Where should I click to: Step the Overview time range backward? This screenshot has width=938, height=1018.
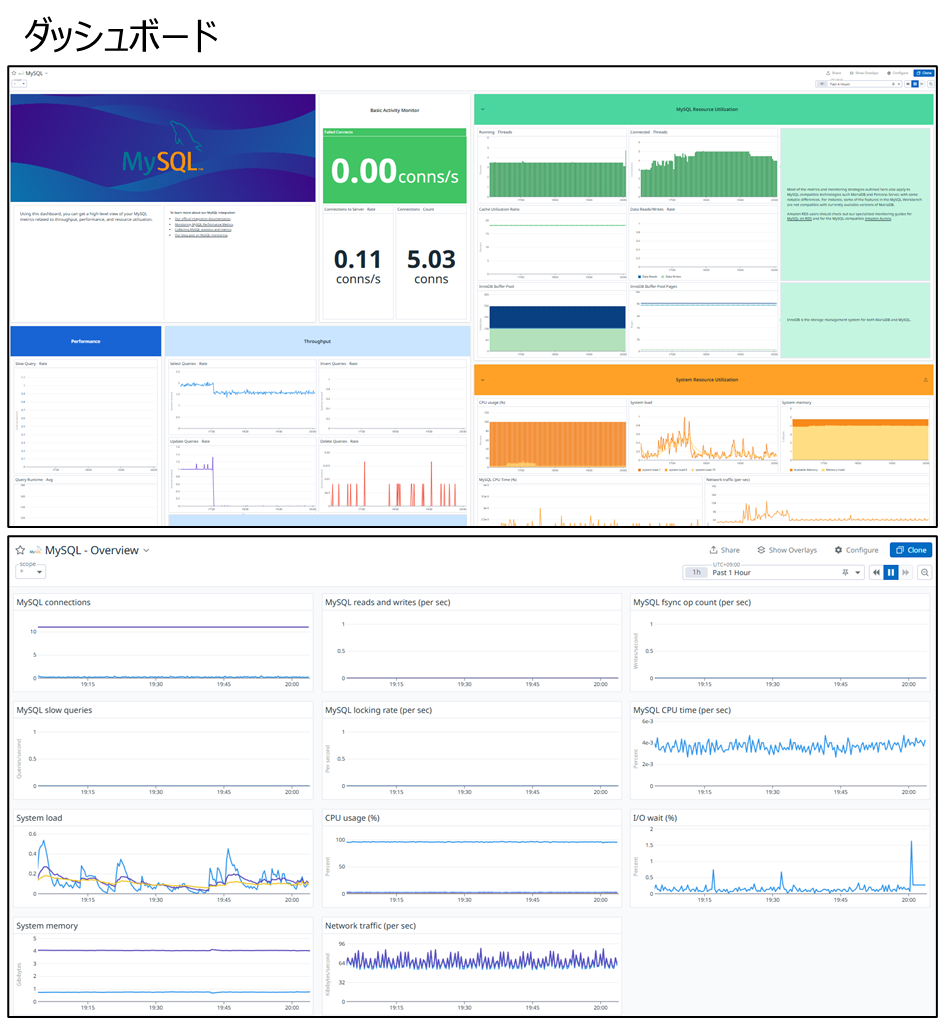pos(876,572)
